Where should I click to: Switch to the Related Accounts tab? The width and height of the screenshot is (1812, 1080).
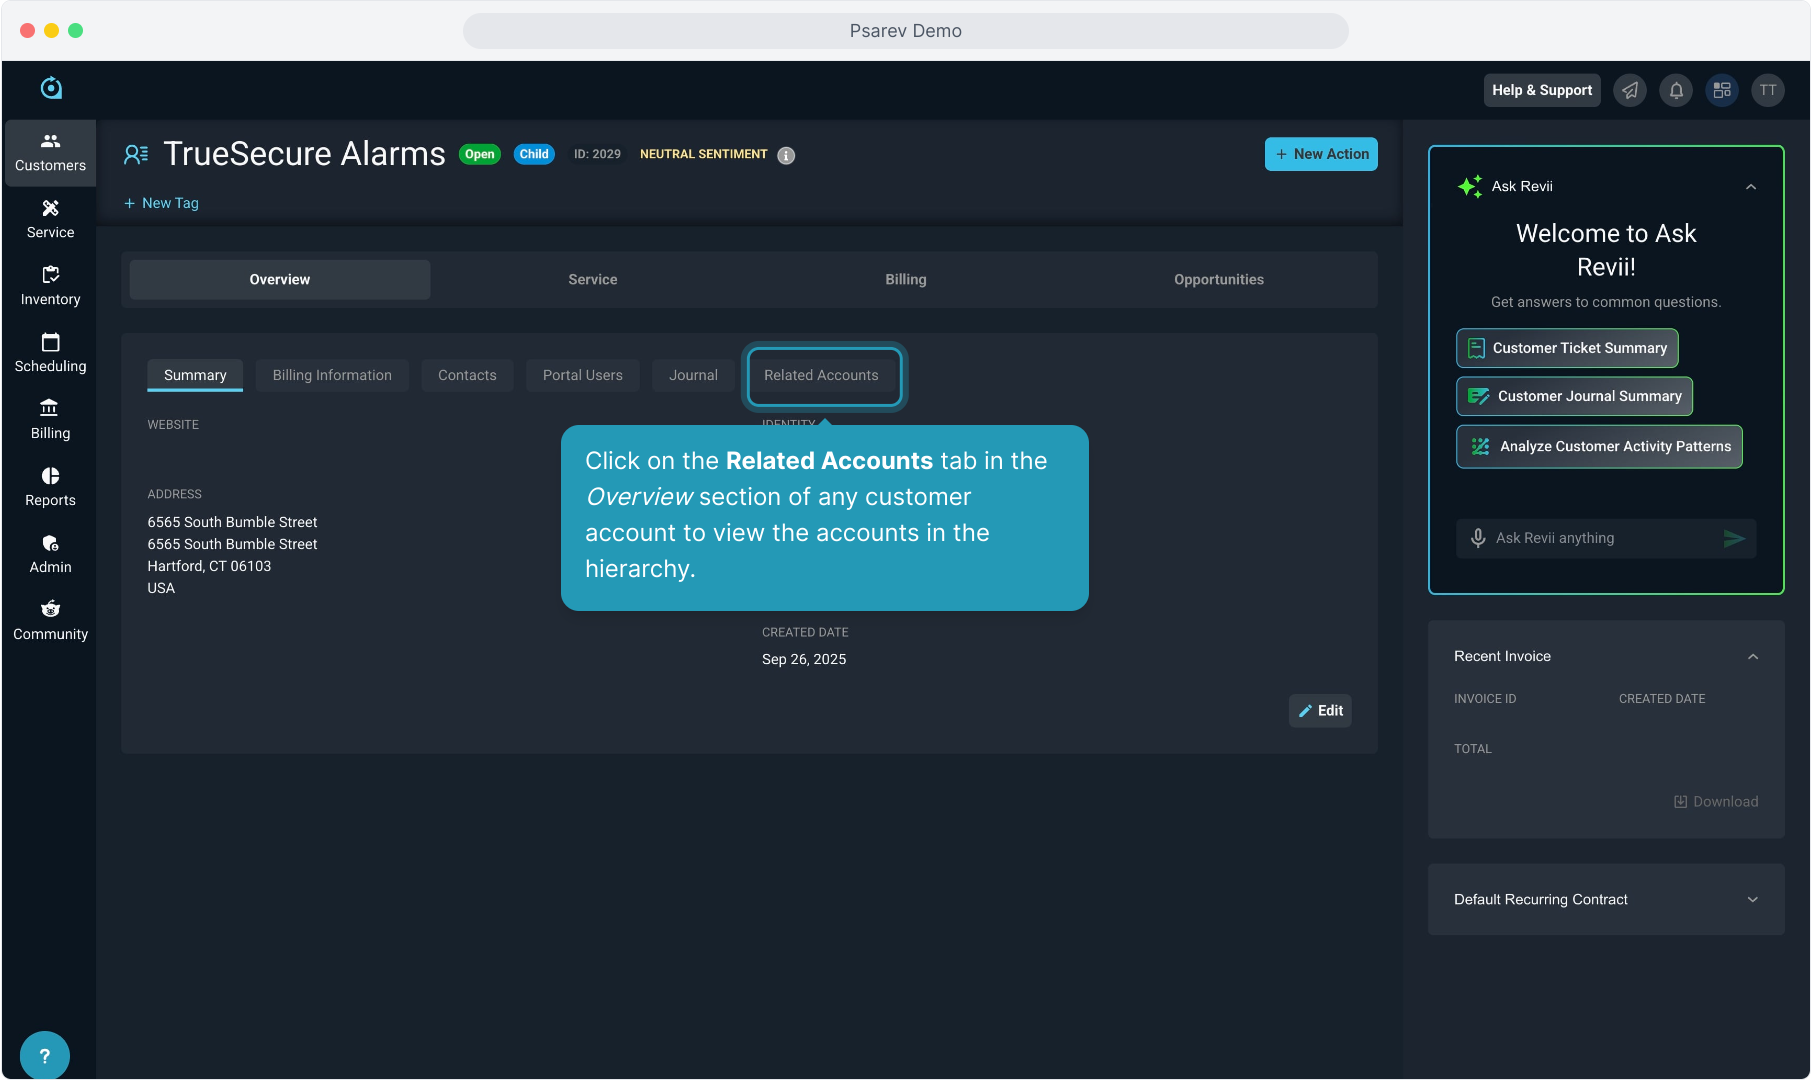[x=821, y=375]
